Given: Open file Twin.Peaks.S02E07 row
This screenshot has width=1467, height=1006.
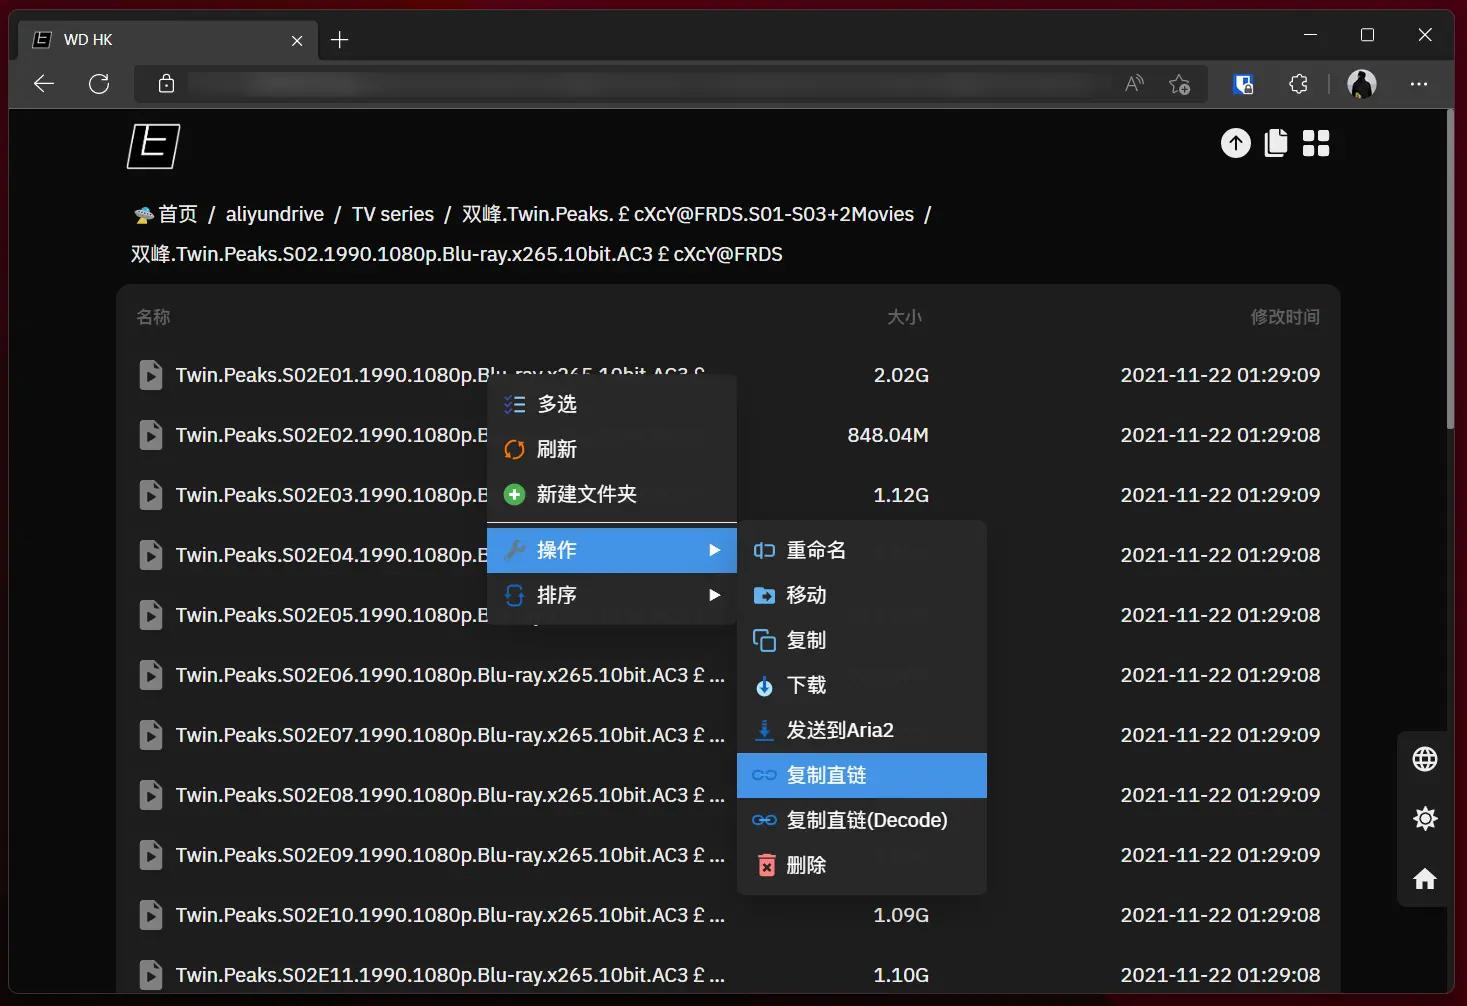Looking at the screenshot, I should pos(728,735).
